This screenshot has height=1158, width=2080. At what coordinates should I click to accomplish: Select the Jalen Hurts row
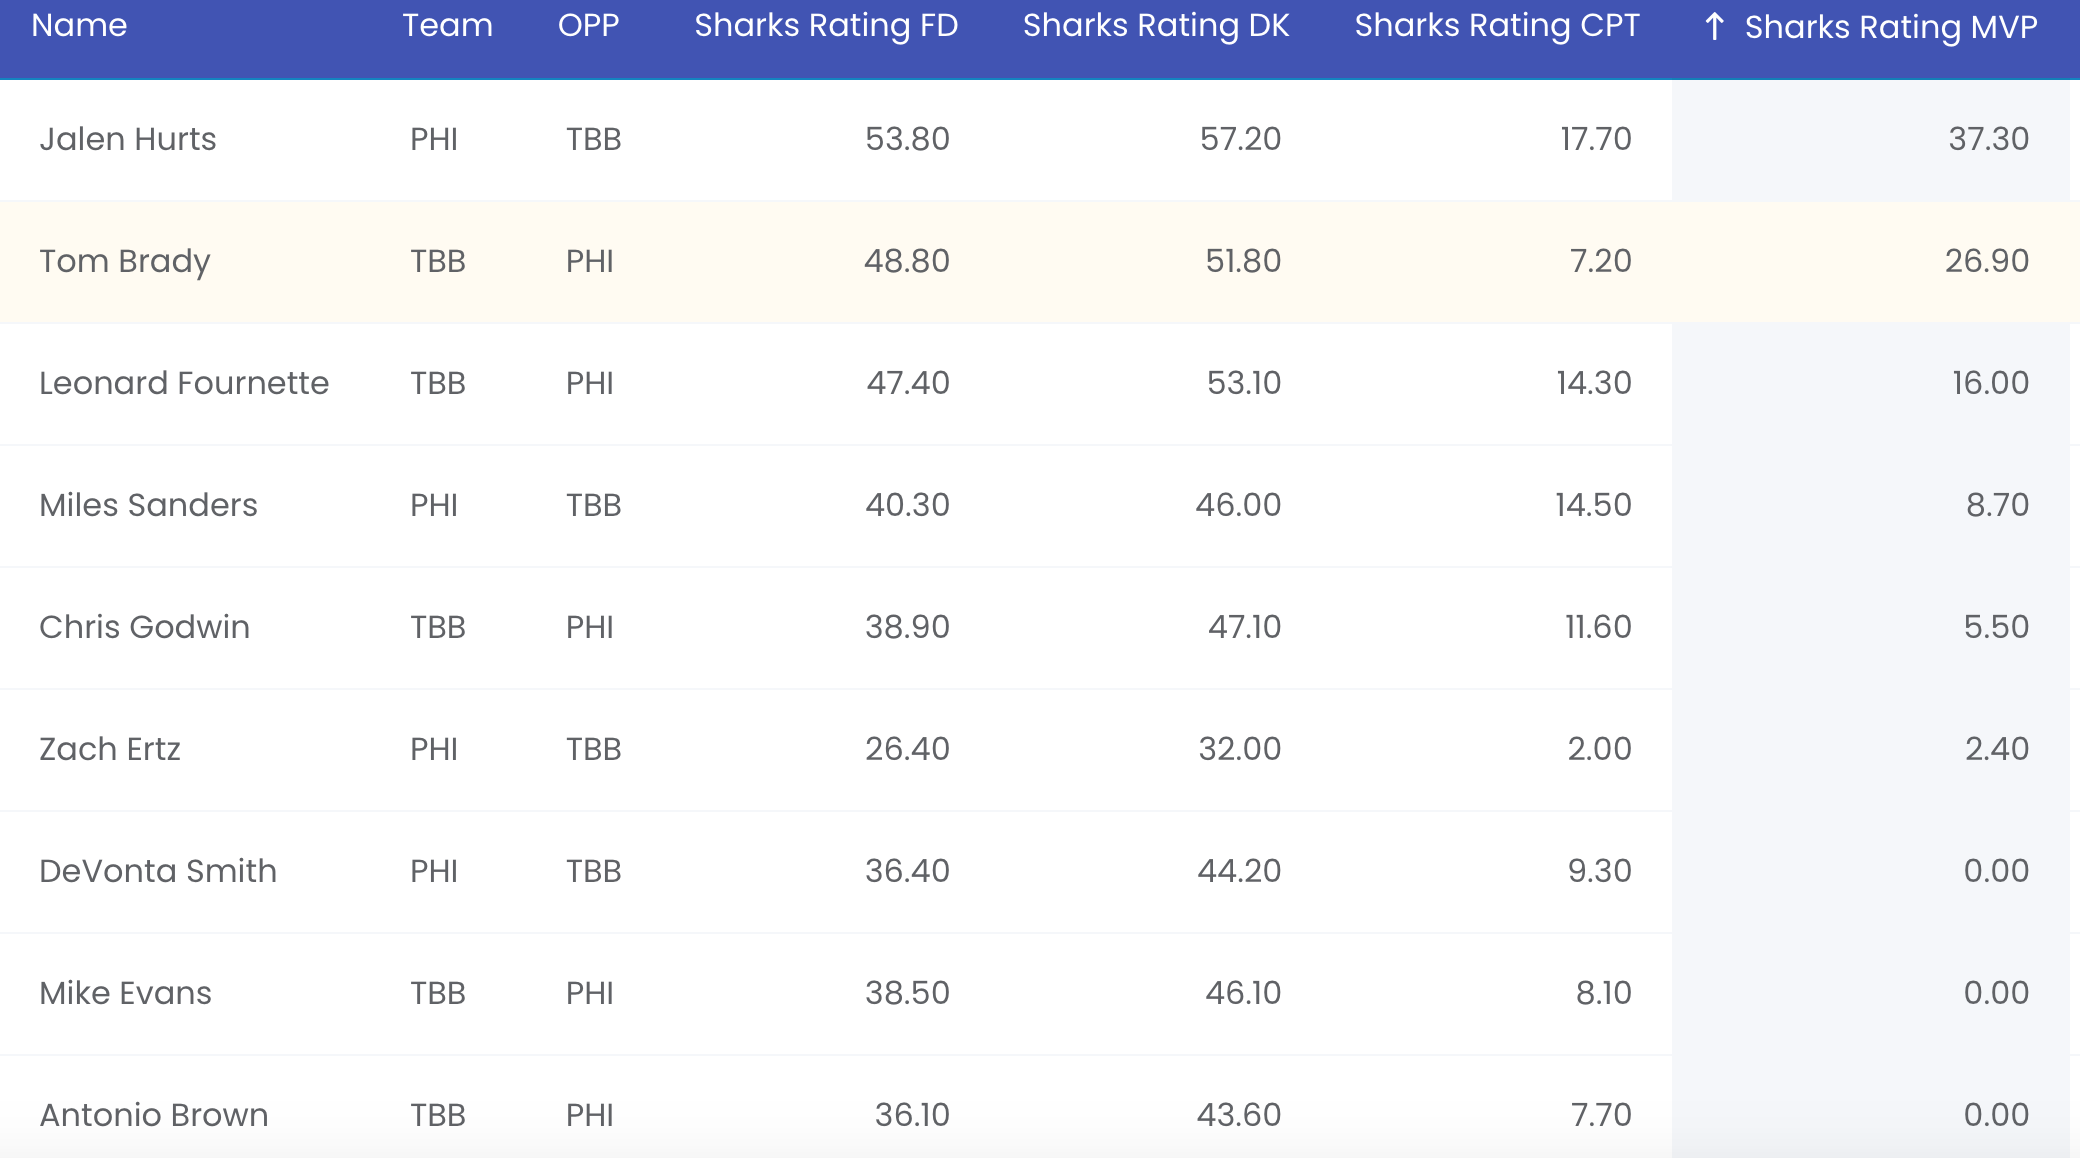(x=128, y=139)
